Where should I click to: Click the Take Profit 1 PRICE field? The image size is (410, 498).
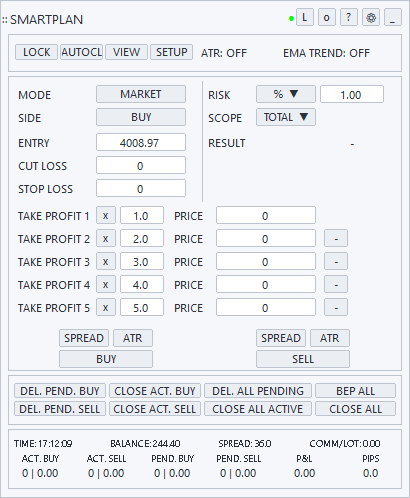(x=266, y=215)
